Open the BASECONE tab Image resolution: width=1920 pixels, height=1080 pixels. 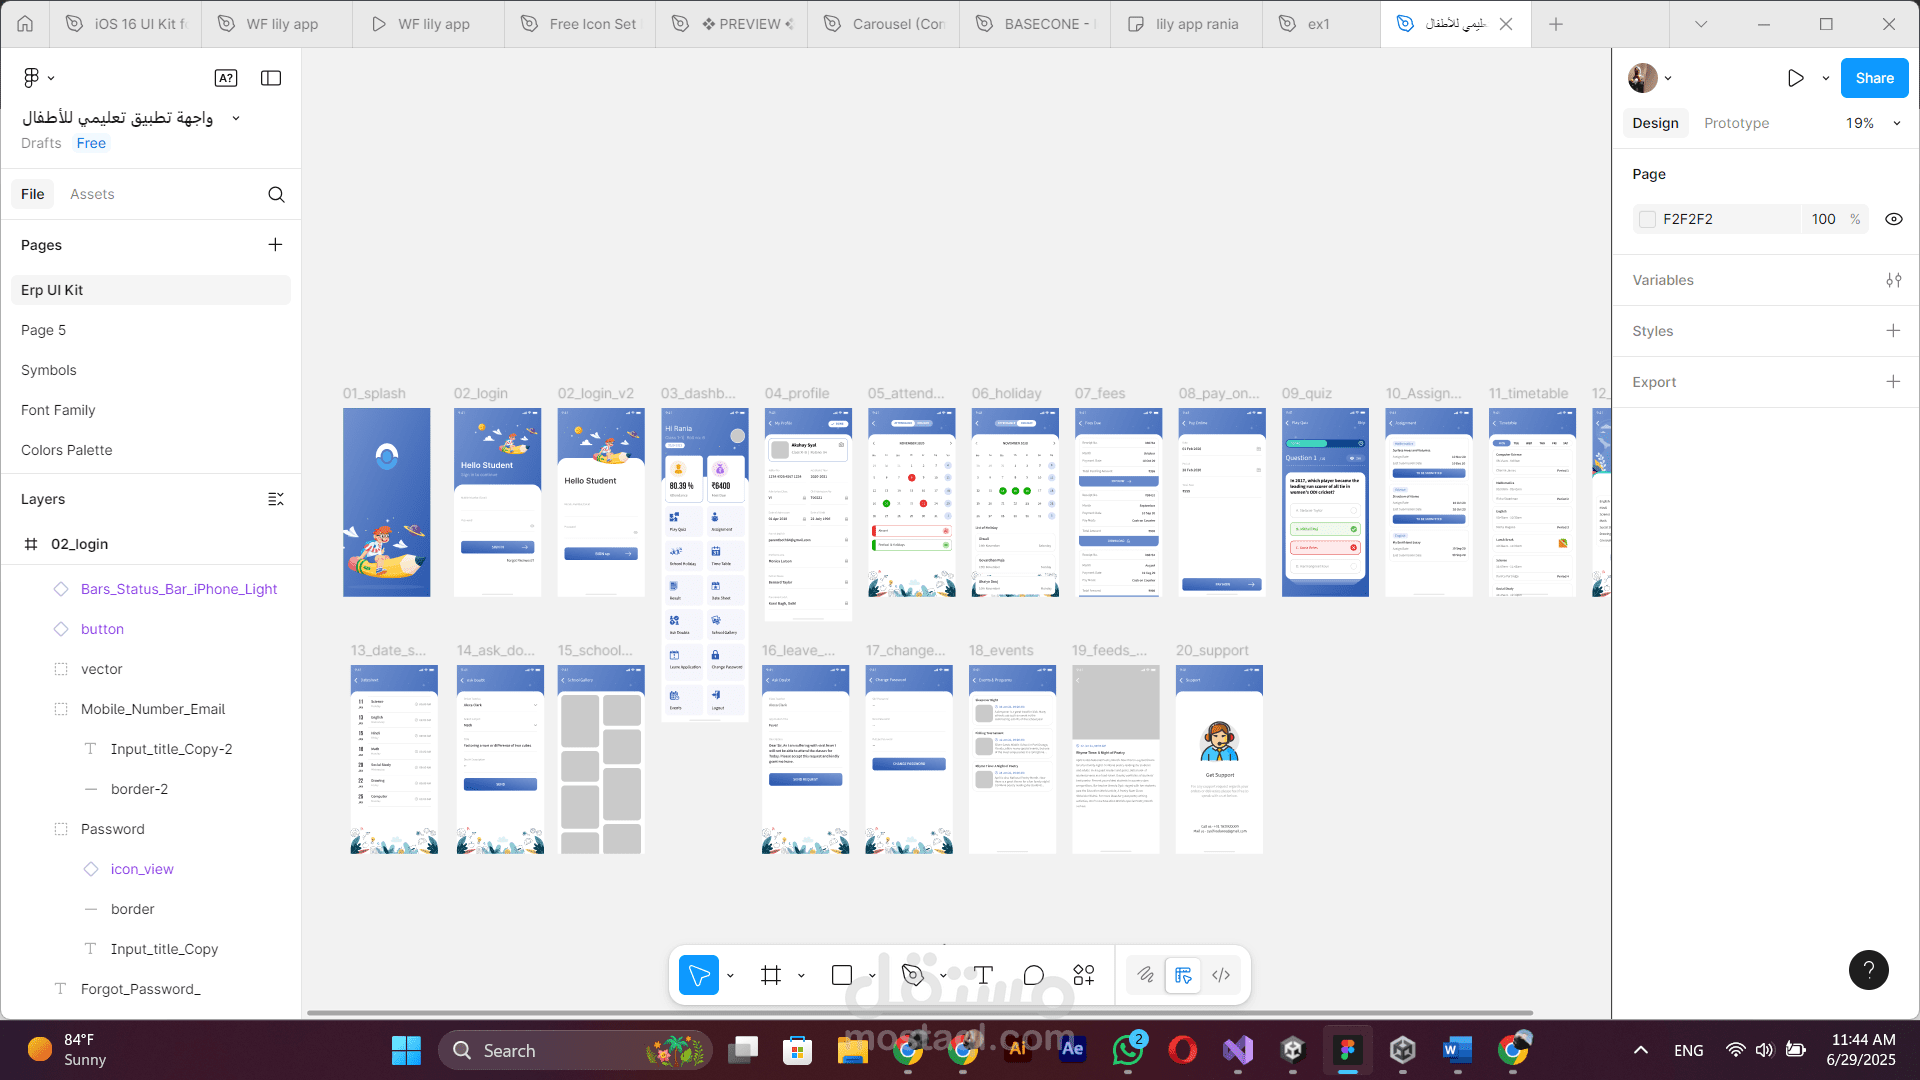click(1035, 24)
